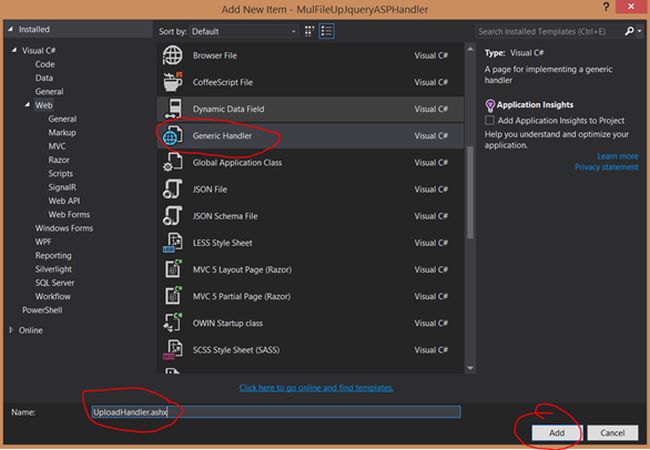Click the Add button
Viewport: 650px width, 450px height.
(557, 433)
